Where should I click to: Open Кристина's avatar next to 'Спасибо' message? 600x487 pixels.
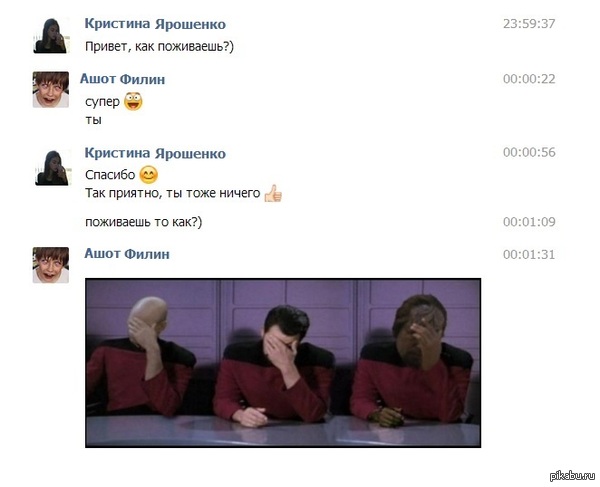point(53,168)
